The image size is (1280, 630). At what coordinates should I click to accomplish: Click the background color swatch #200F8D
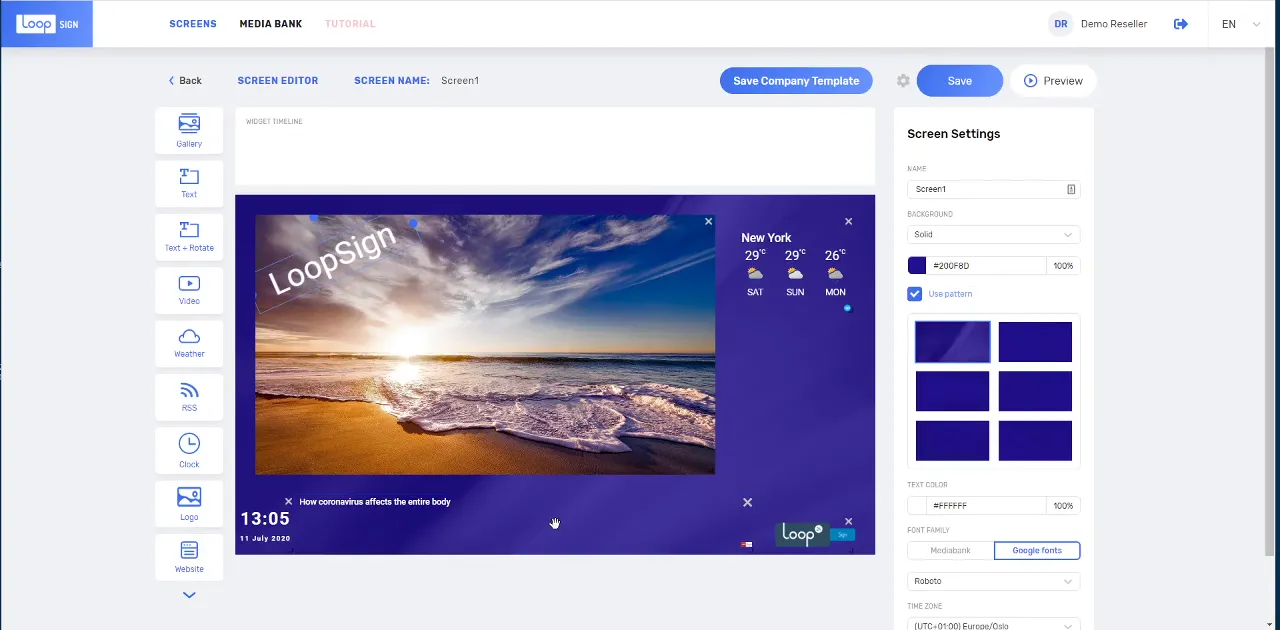(x=917, y=266)
